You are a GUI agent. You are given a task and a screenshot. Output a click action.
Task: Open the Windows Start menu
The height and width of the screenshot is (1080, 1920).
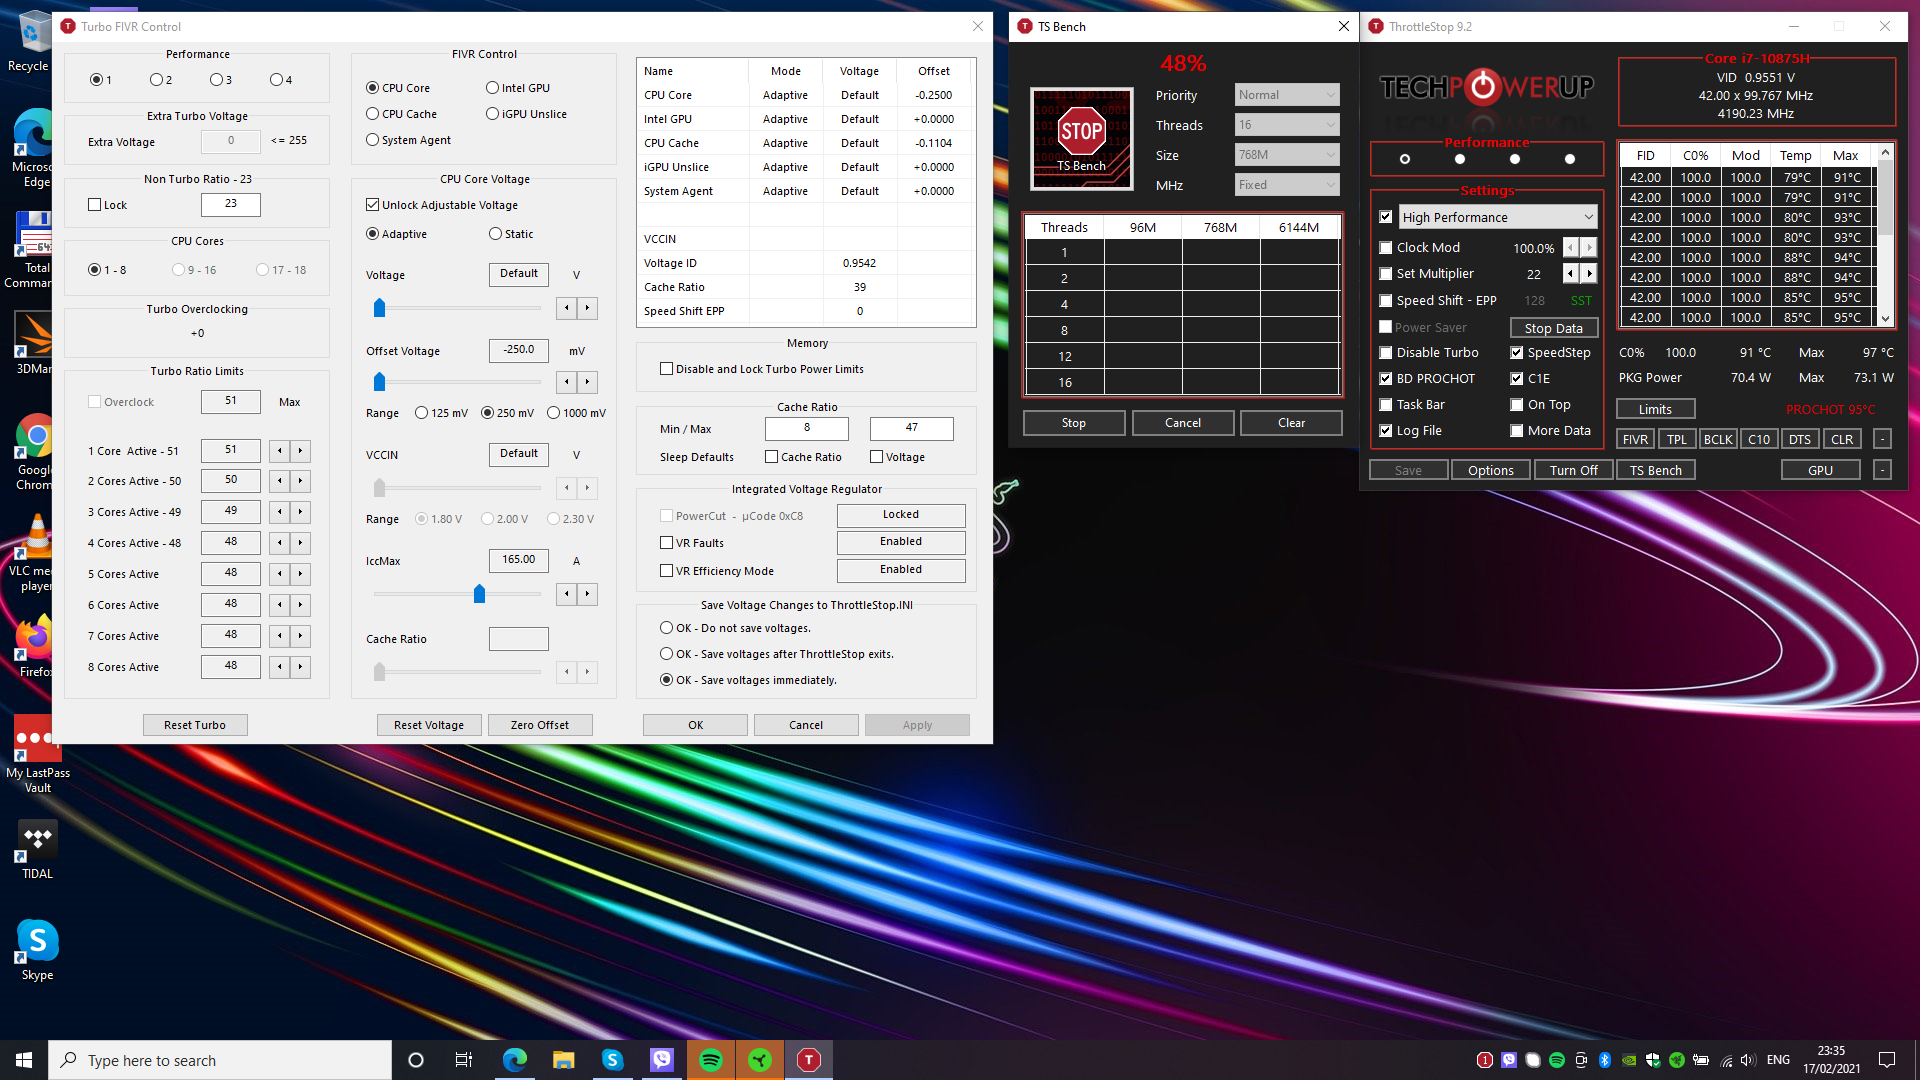pos(24,1060)
